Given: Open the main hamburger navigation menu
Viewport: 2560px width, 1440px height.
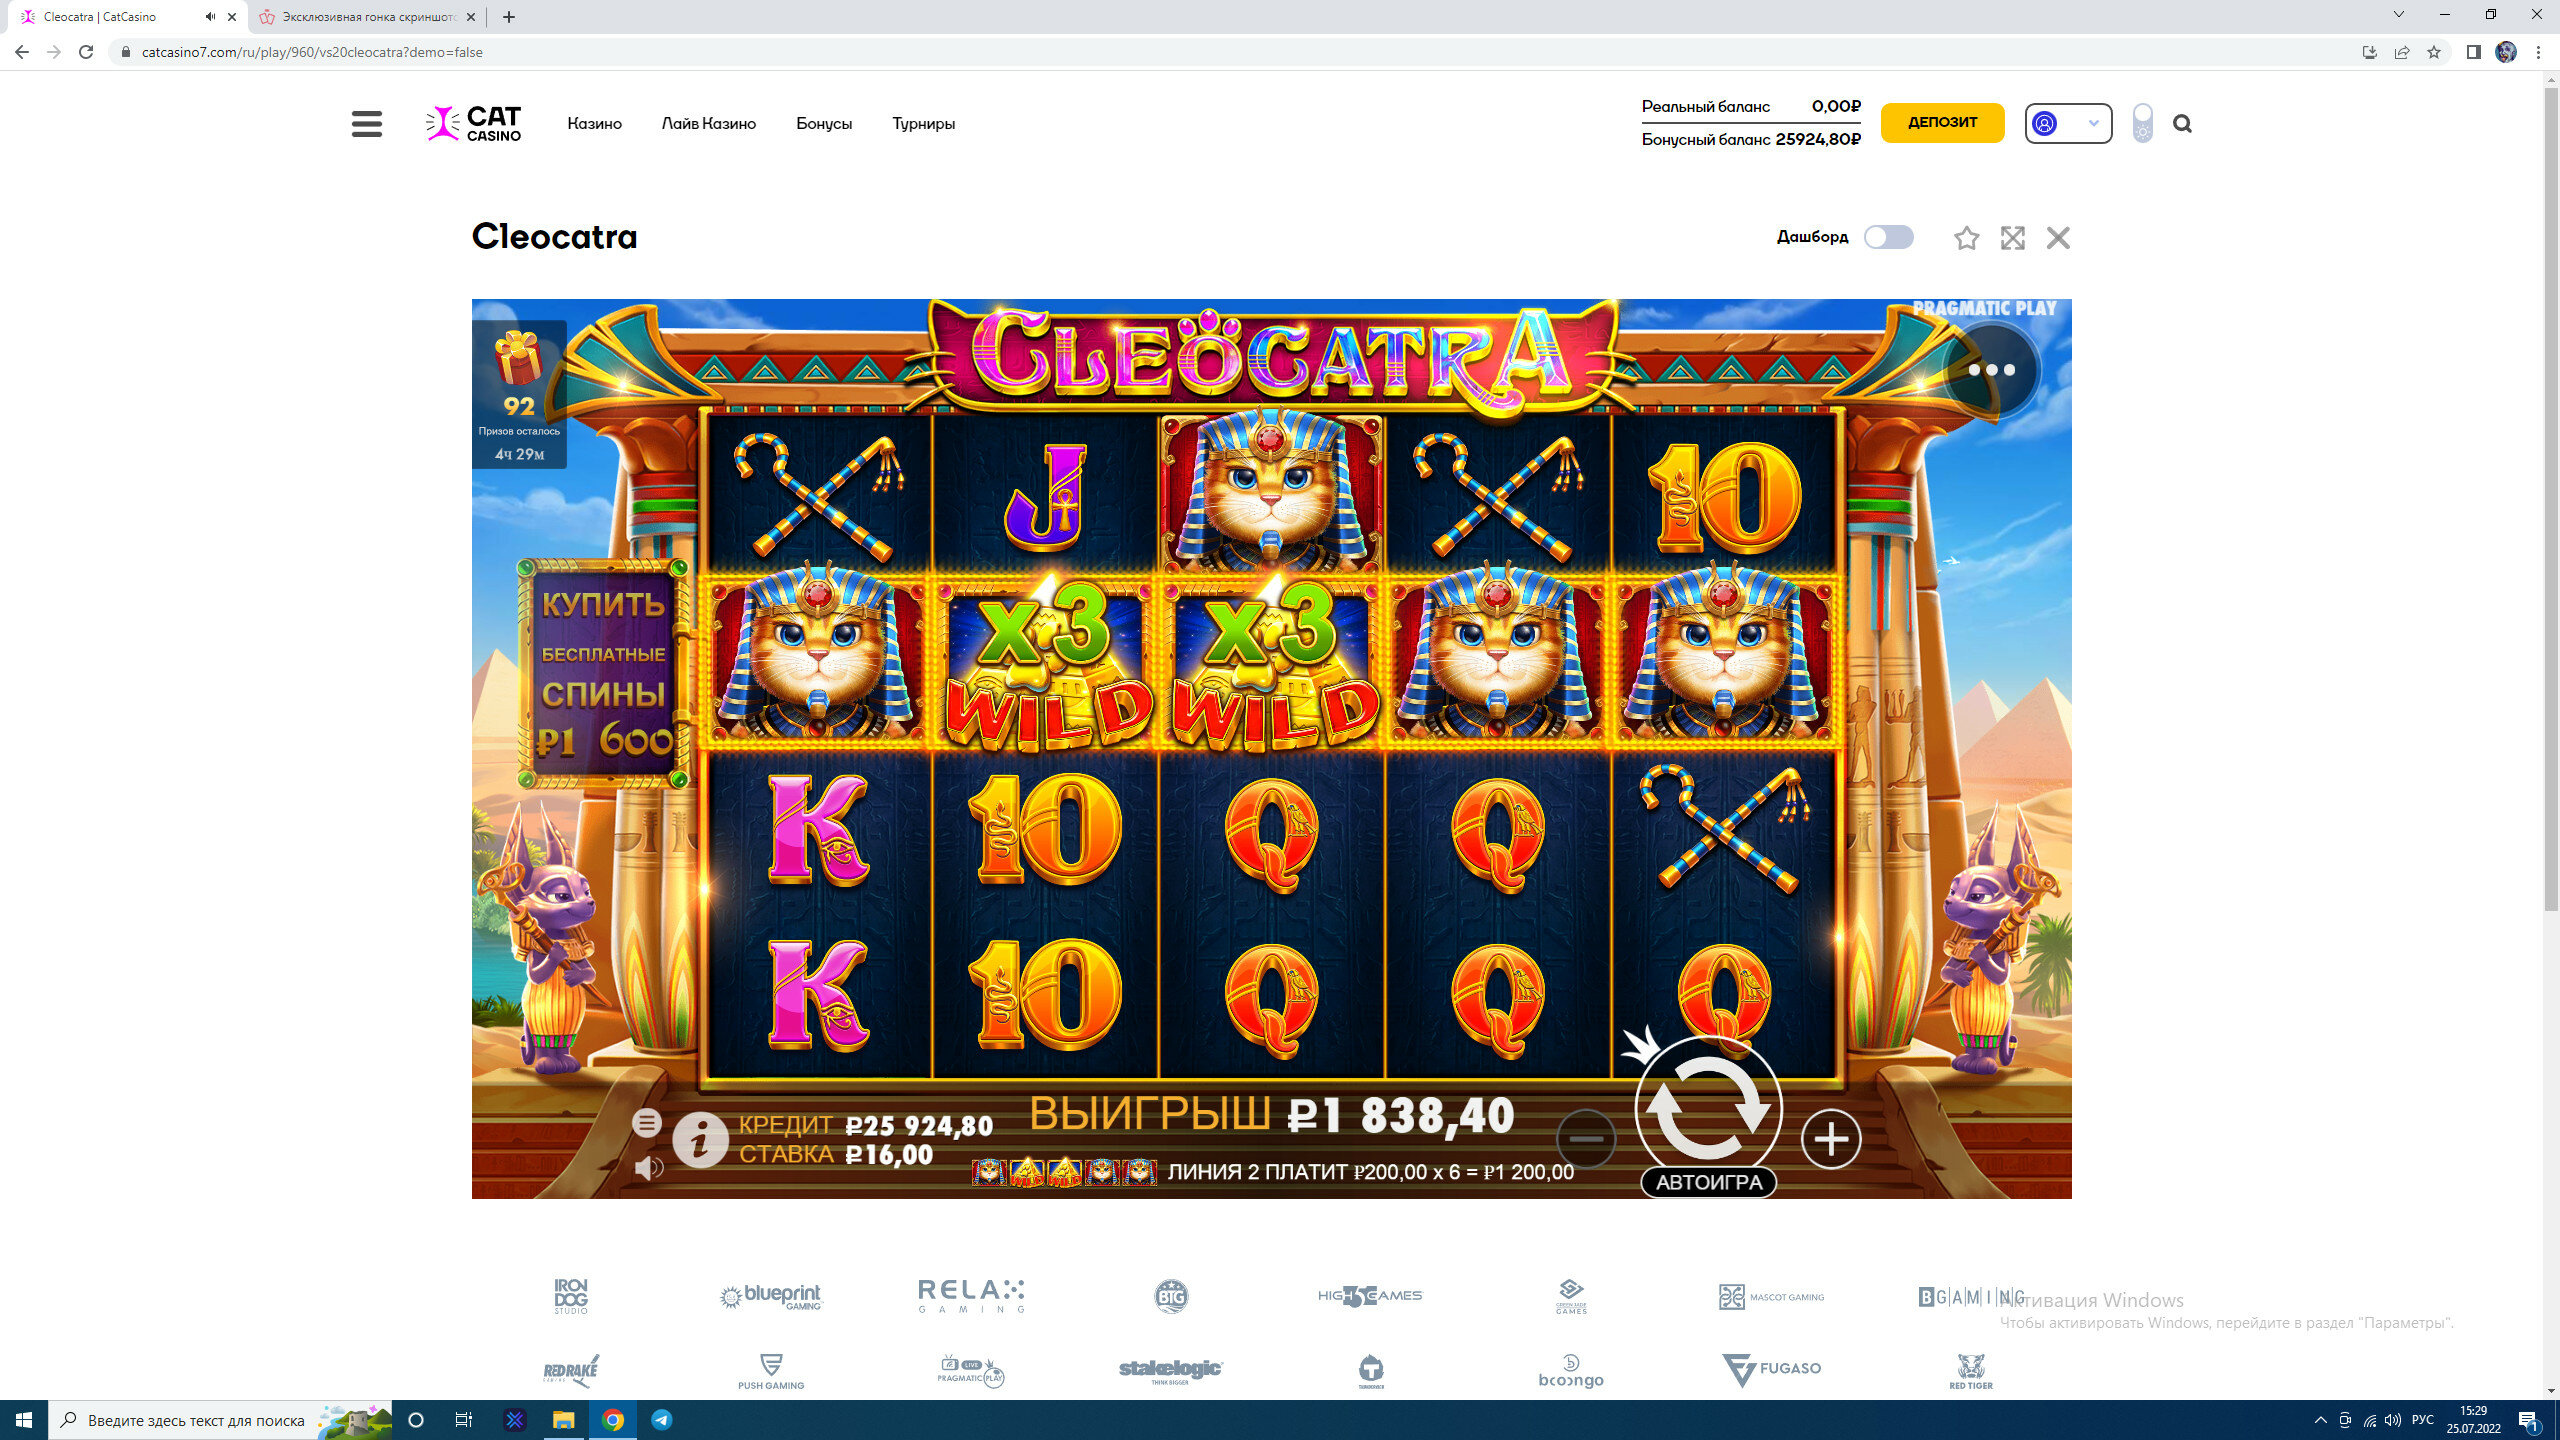Looking at the screenshot, I should (367, 124).
